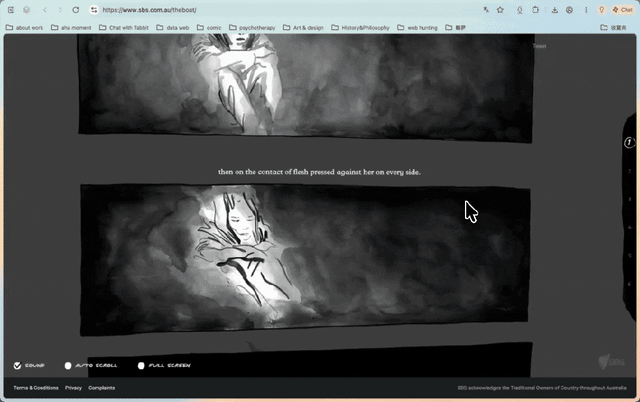Click the upper crouching figure illustration panel
The image size is (640, 402).
coord(306,88)
